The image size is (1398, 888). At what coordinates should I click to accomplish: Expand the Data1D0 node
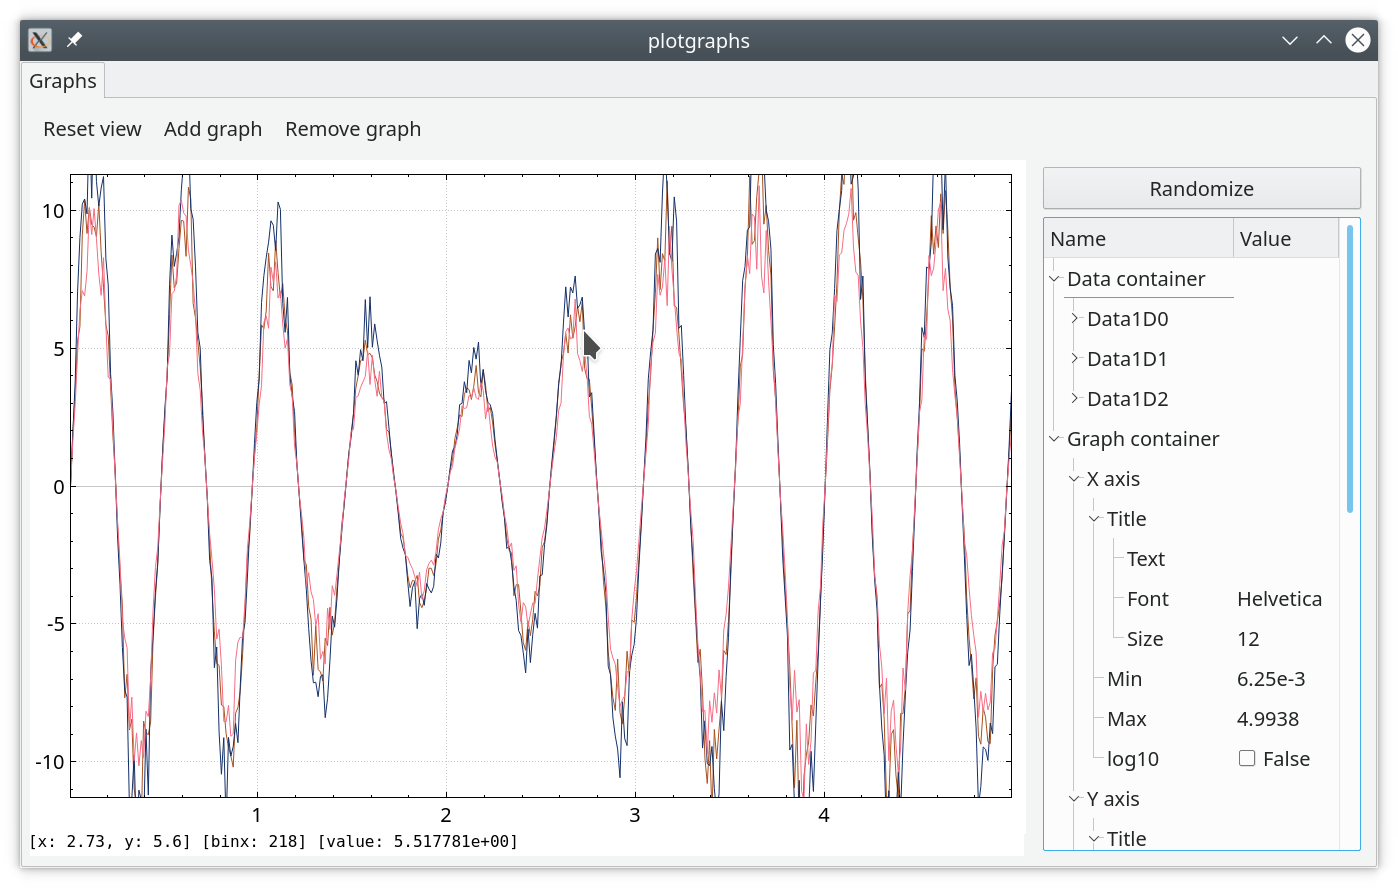(1074, 319)
